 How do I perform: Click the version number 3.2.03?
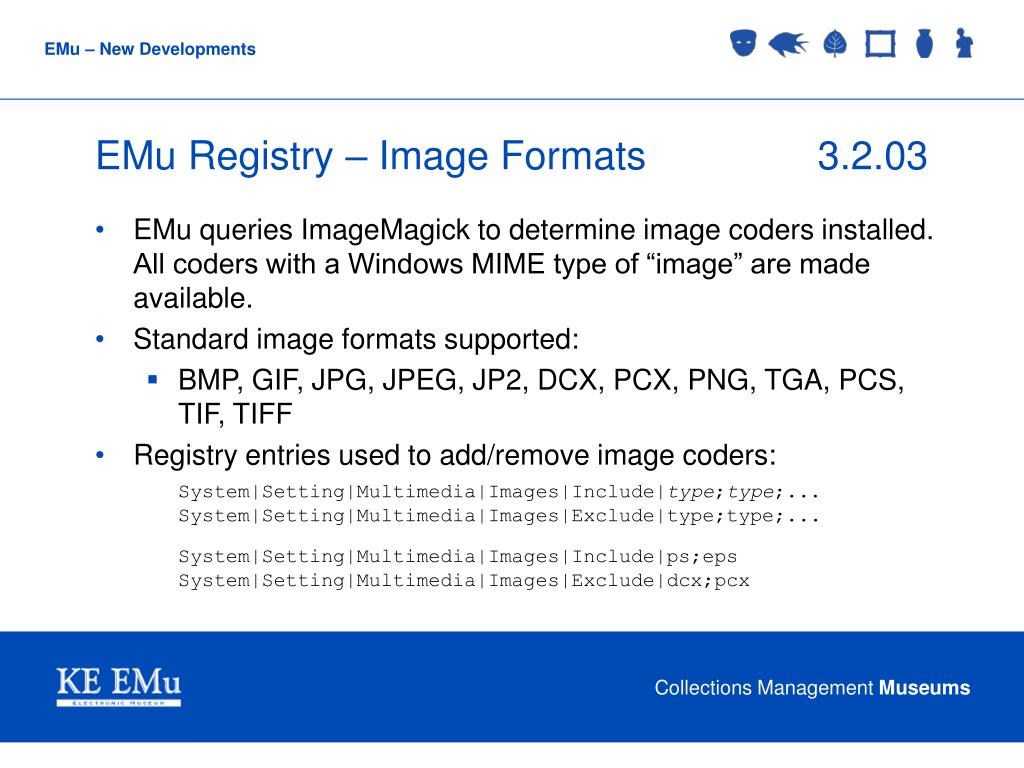pos(872,156)
